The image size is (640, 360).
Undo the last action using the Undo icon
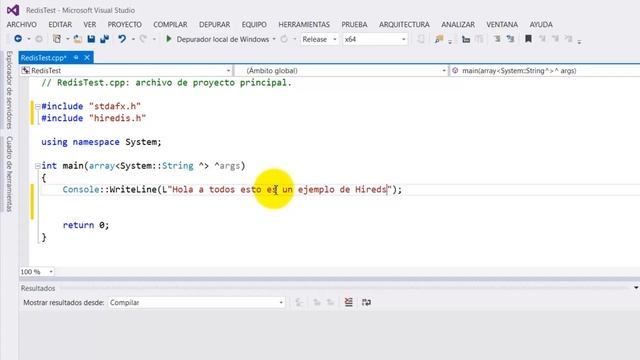click(122, 39)
